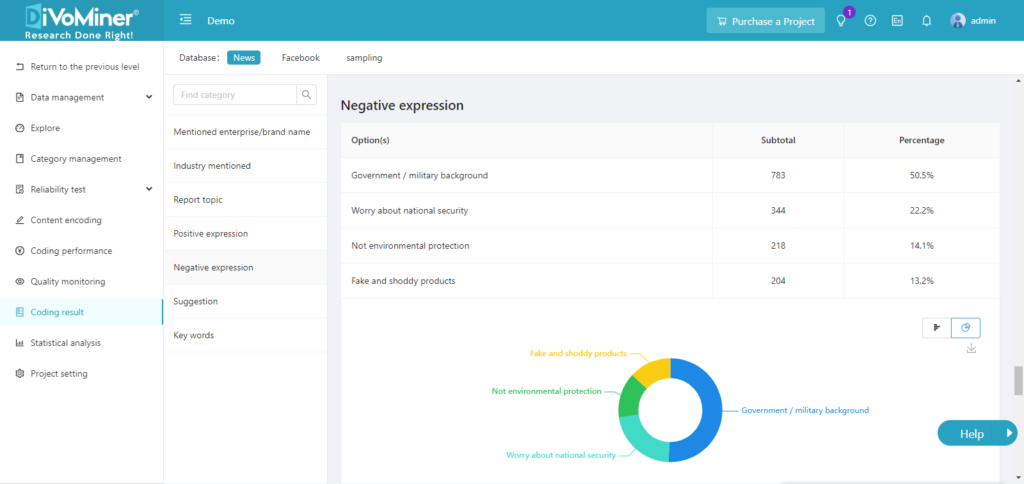Open admin user menu
The width and height of the screenshot is (1024, 484).
(973, 21)
